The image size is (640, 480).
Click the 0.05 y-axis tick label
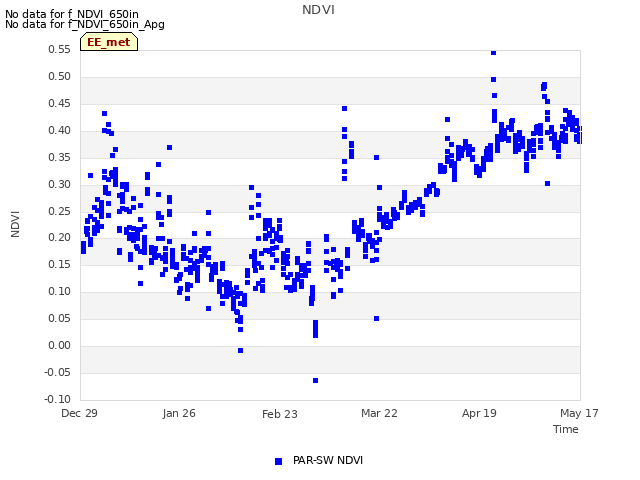pos(60,318)
